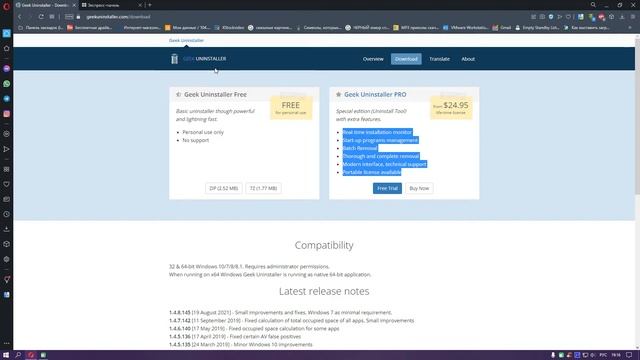Click the toolbar heart bookmark icon
Viewport: 640px width, 360px height.
[568, 17]
